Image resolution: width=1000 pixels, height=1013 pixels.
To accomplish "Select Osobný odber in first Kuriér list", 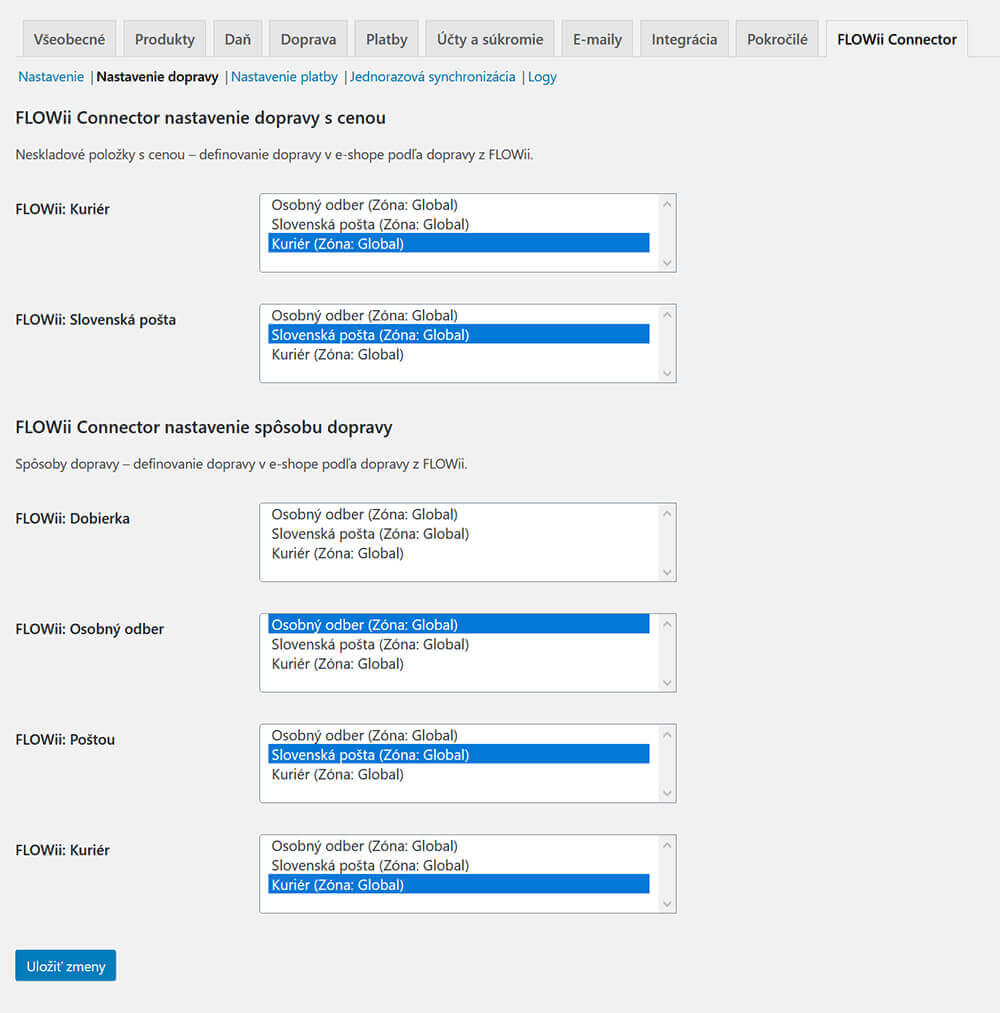I will click(459, 205).
